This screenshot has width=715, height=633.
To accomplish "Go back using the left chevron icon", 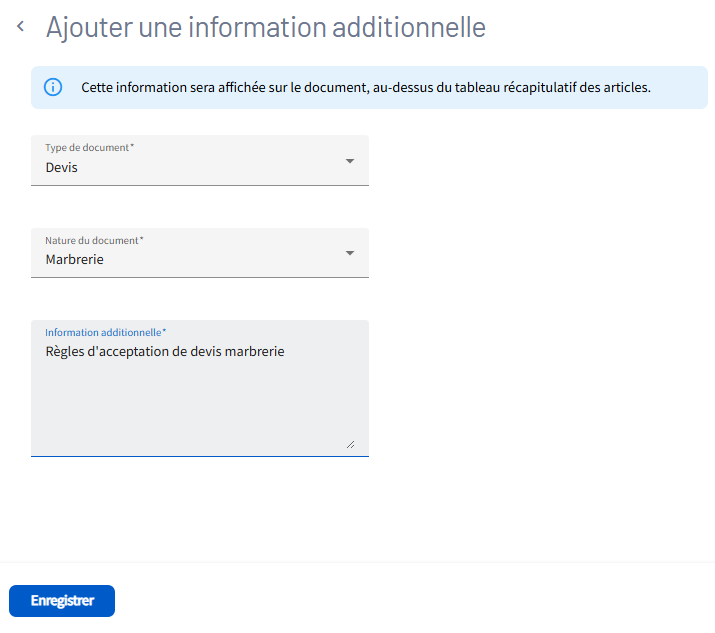I will click(20, 27).
